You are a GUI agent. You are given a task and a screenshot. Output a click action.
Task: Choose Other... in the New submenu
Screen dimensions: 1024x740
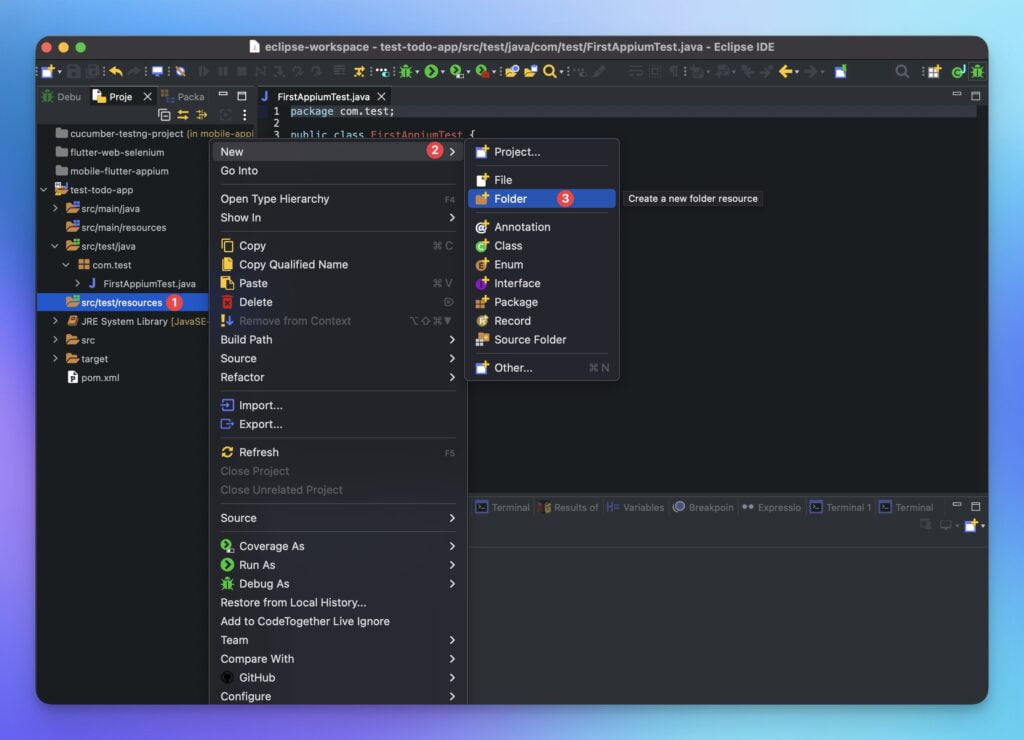point(542,368)
